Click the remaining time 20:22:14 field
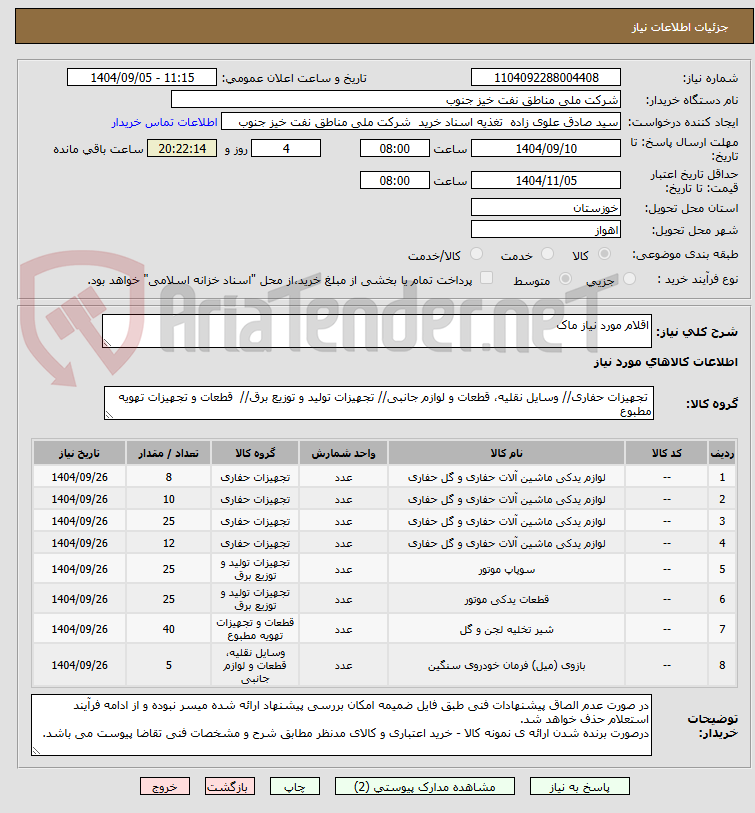 pos(182,149)
